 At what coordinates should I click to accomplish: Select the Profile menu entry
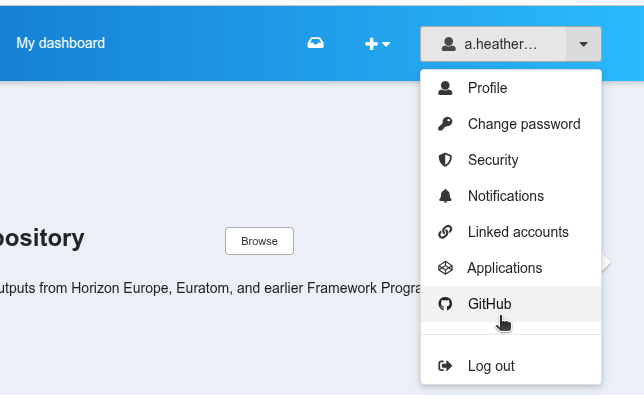(x=487, y=88)
